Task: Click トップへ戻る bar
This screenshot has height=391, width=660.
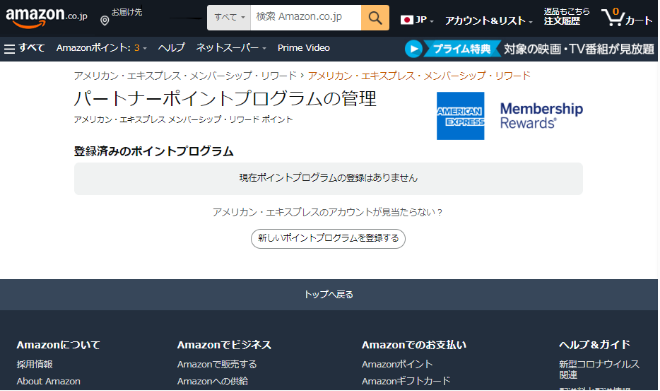Action: pos(329,294)
